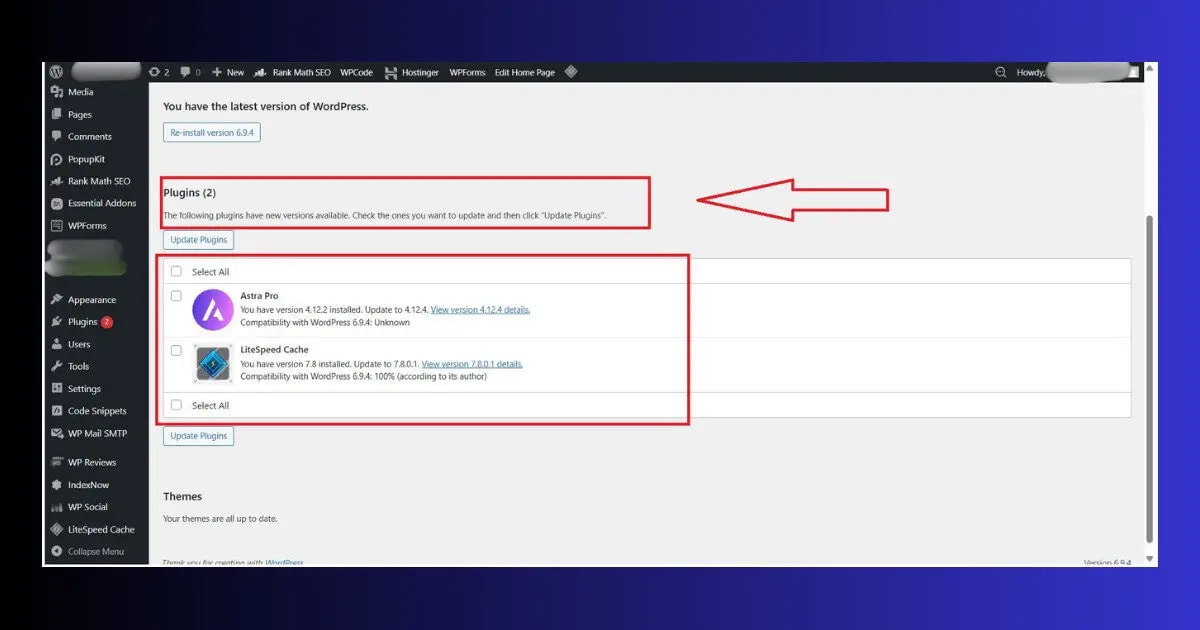
Task: Open the New item menu in admin bar
Action: point(227,72)
